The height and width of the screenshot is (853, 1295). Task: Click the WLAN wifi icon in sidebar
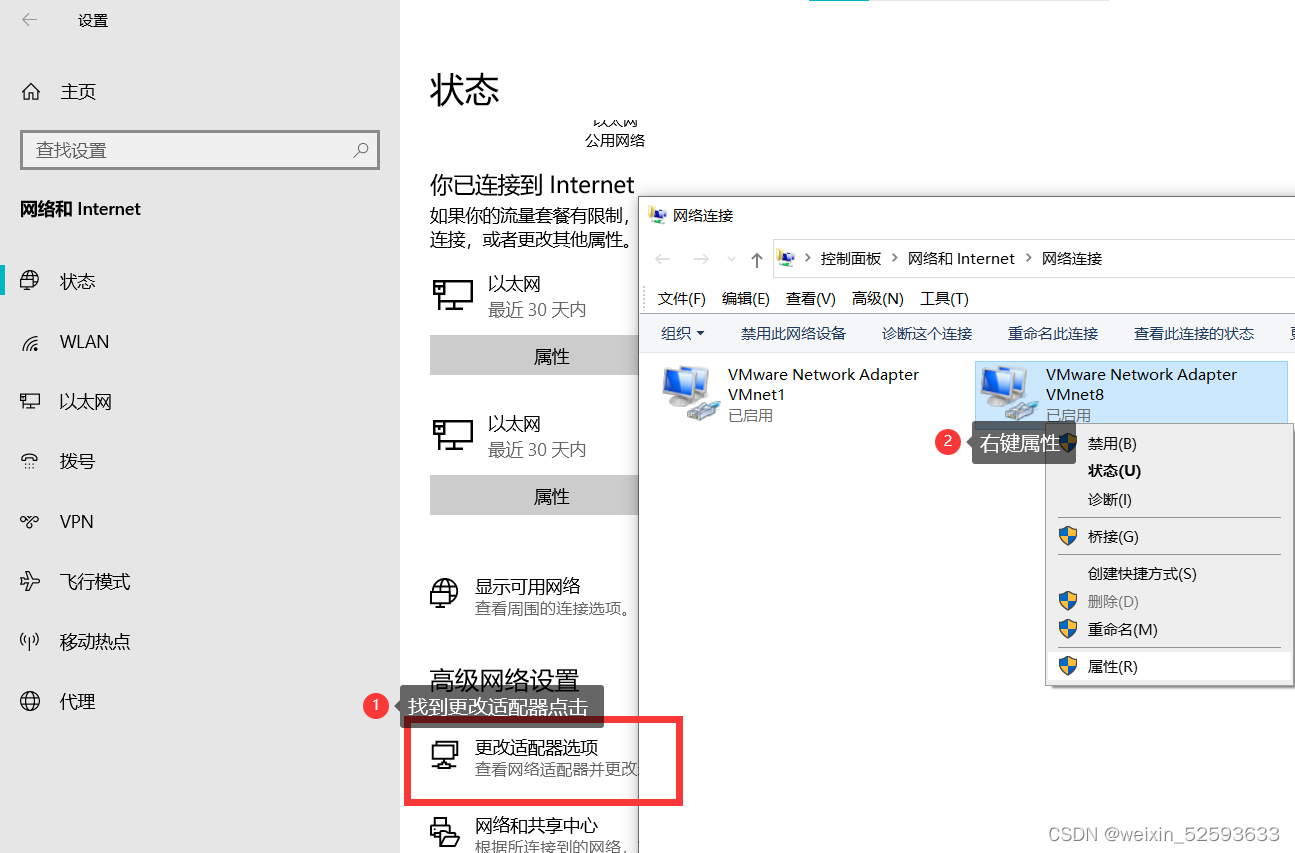coord(30,342)
